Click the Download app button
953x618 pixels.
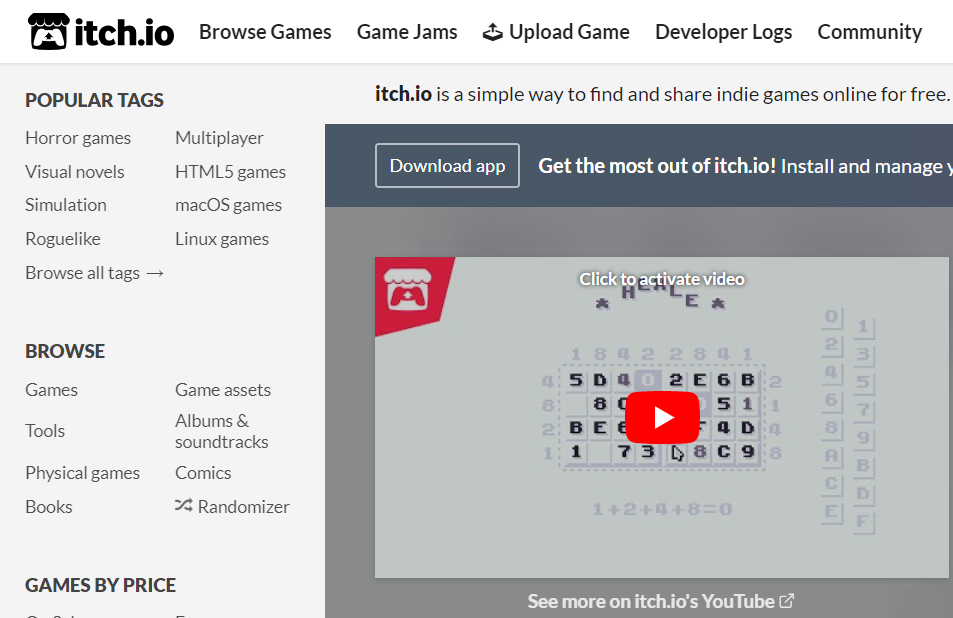click(x=447, y=165)
